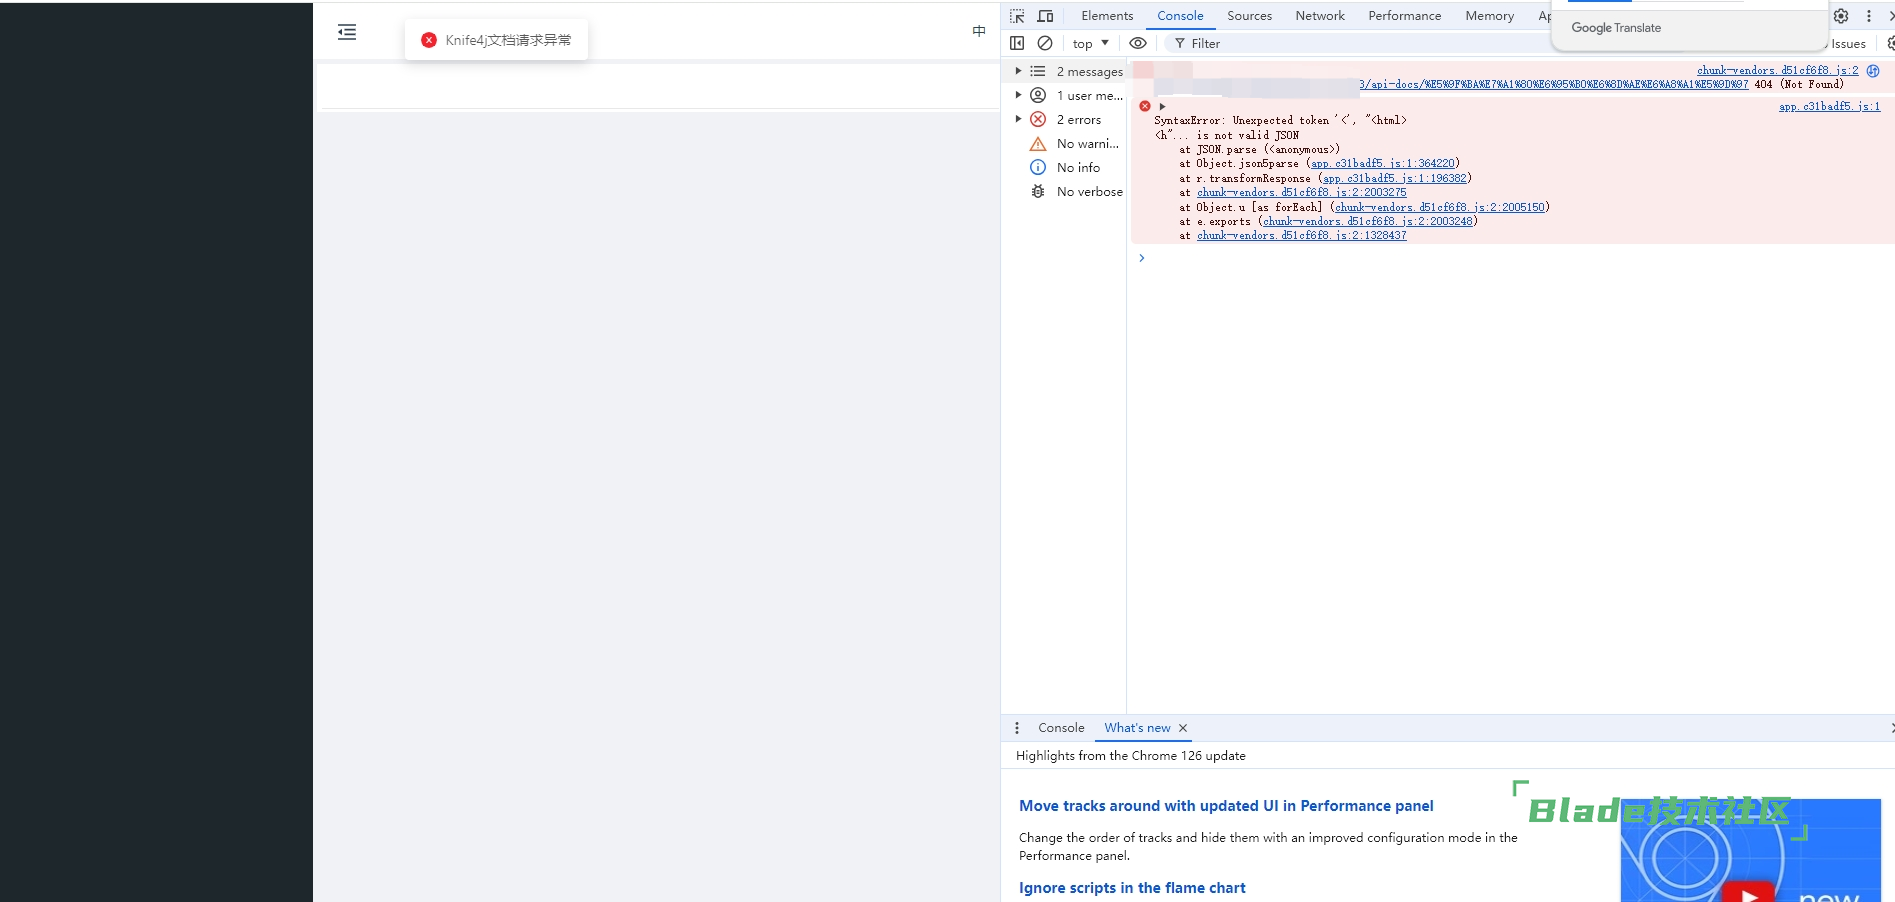Clear the console with the ban icon

pos(1045,43)
